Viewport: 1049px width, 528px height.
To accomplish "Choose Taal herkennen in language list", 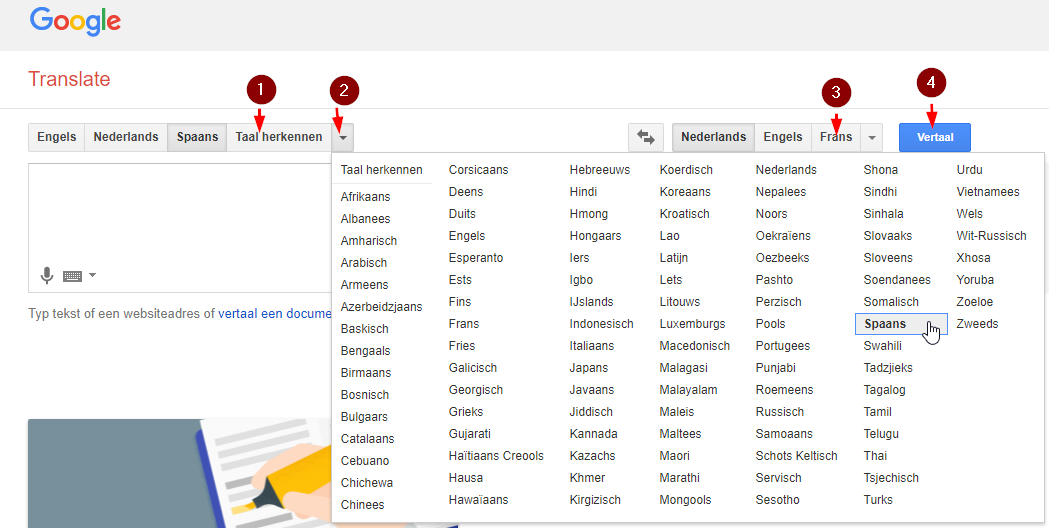I will (381, 170).
